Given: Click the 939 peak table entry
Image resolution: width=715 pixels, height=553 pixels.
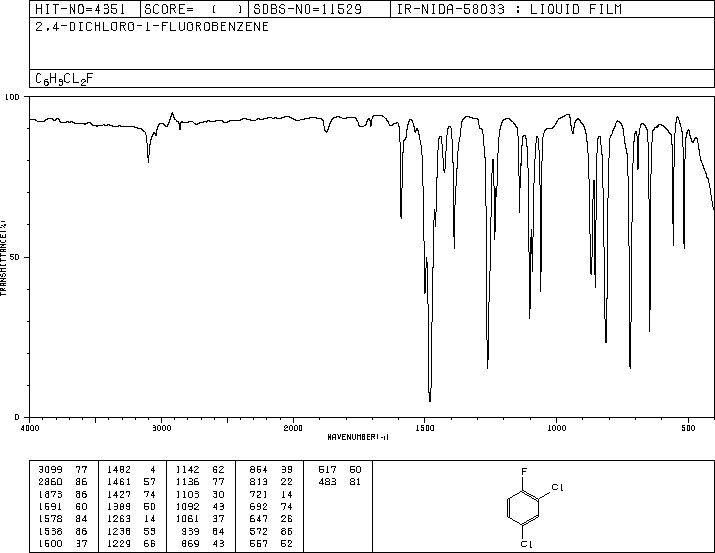Looking at the screenshot, I should point(203,532).
